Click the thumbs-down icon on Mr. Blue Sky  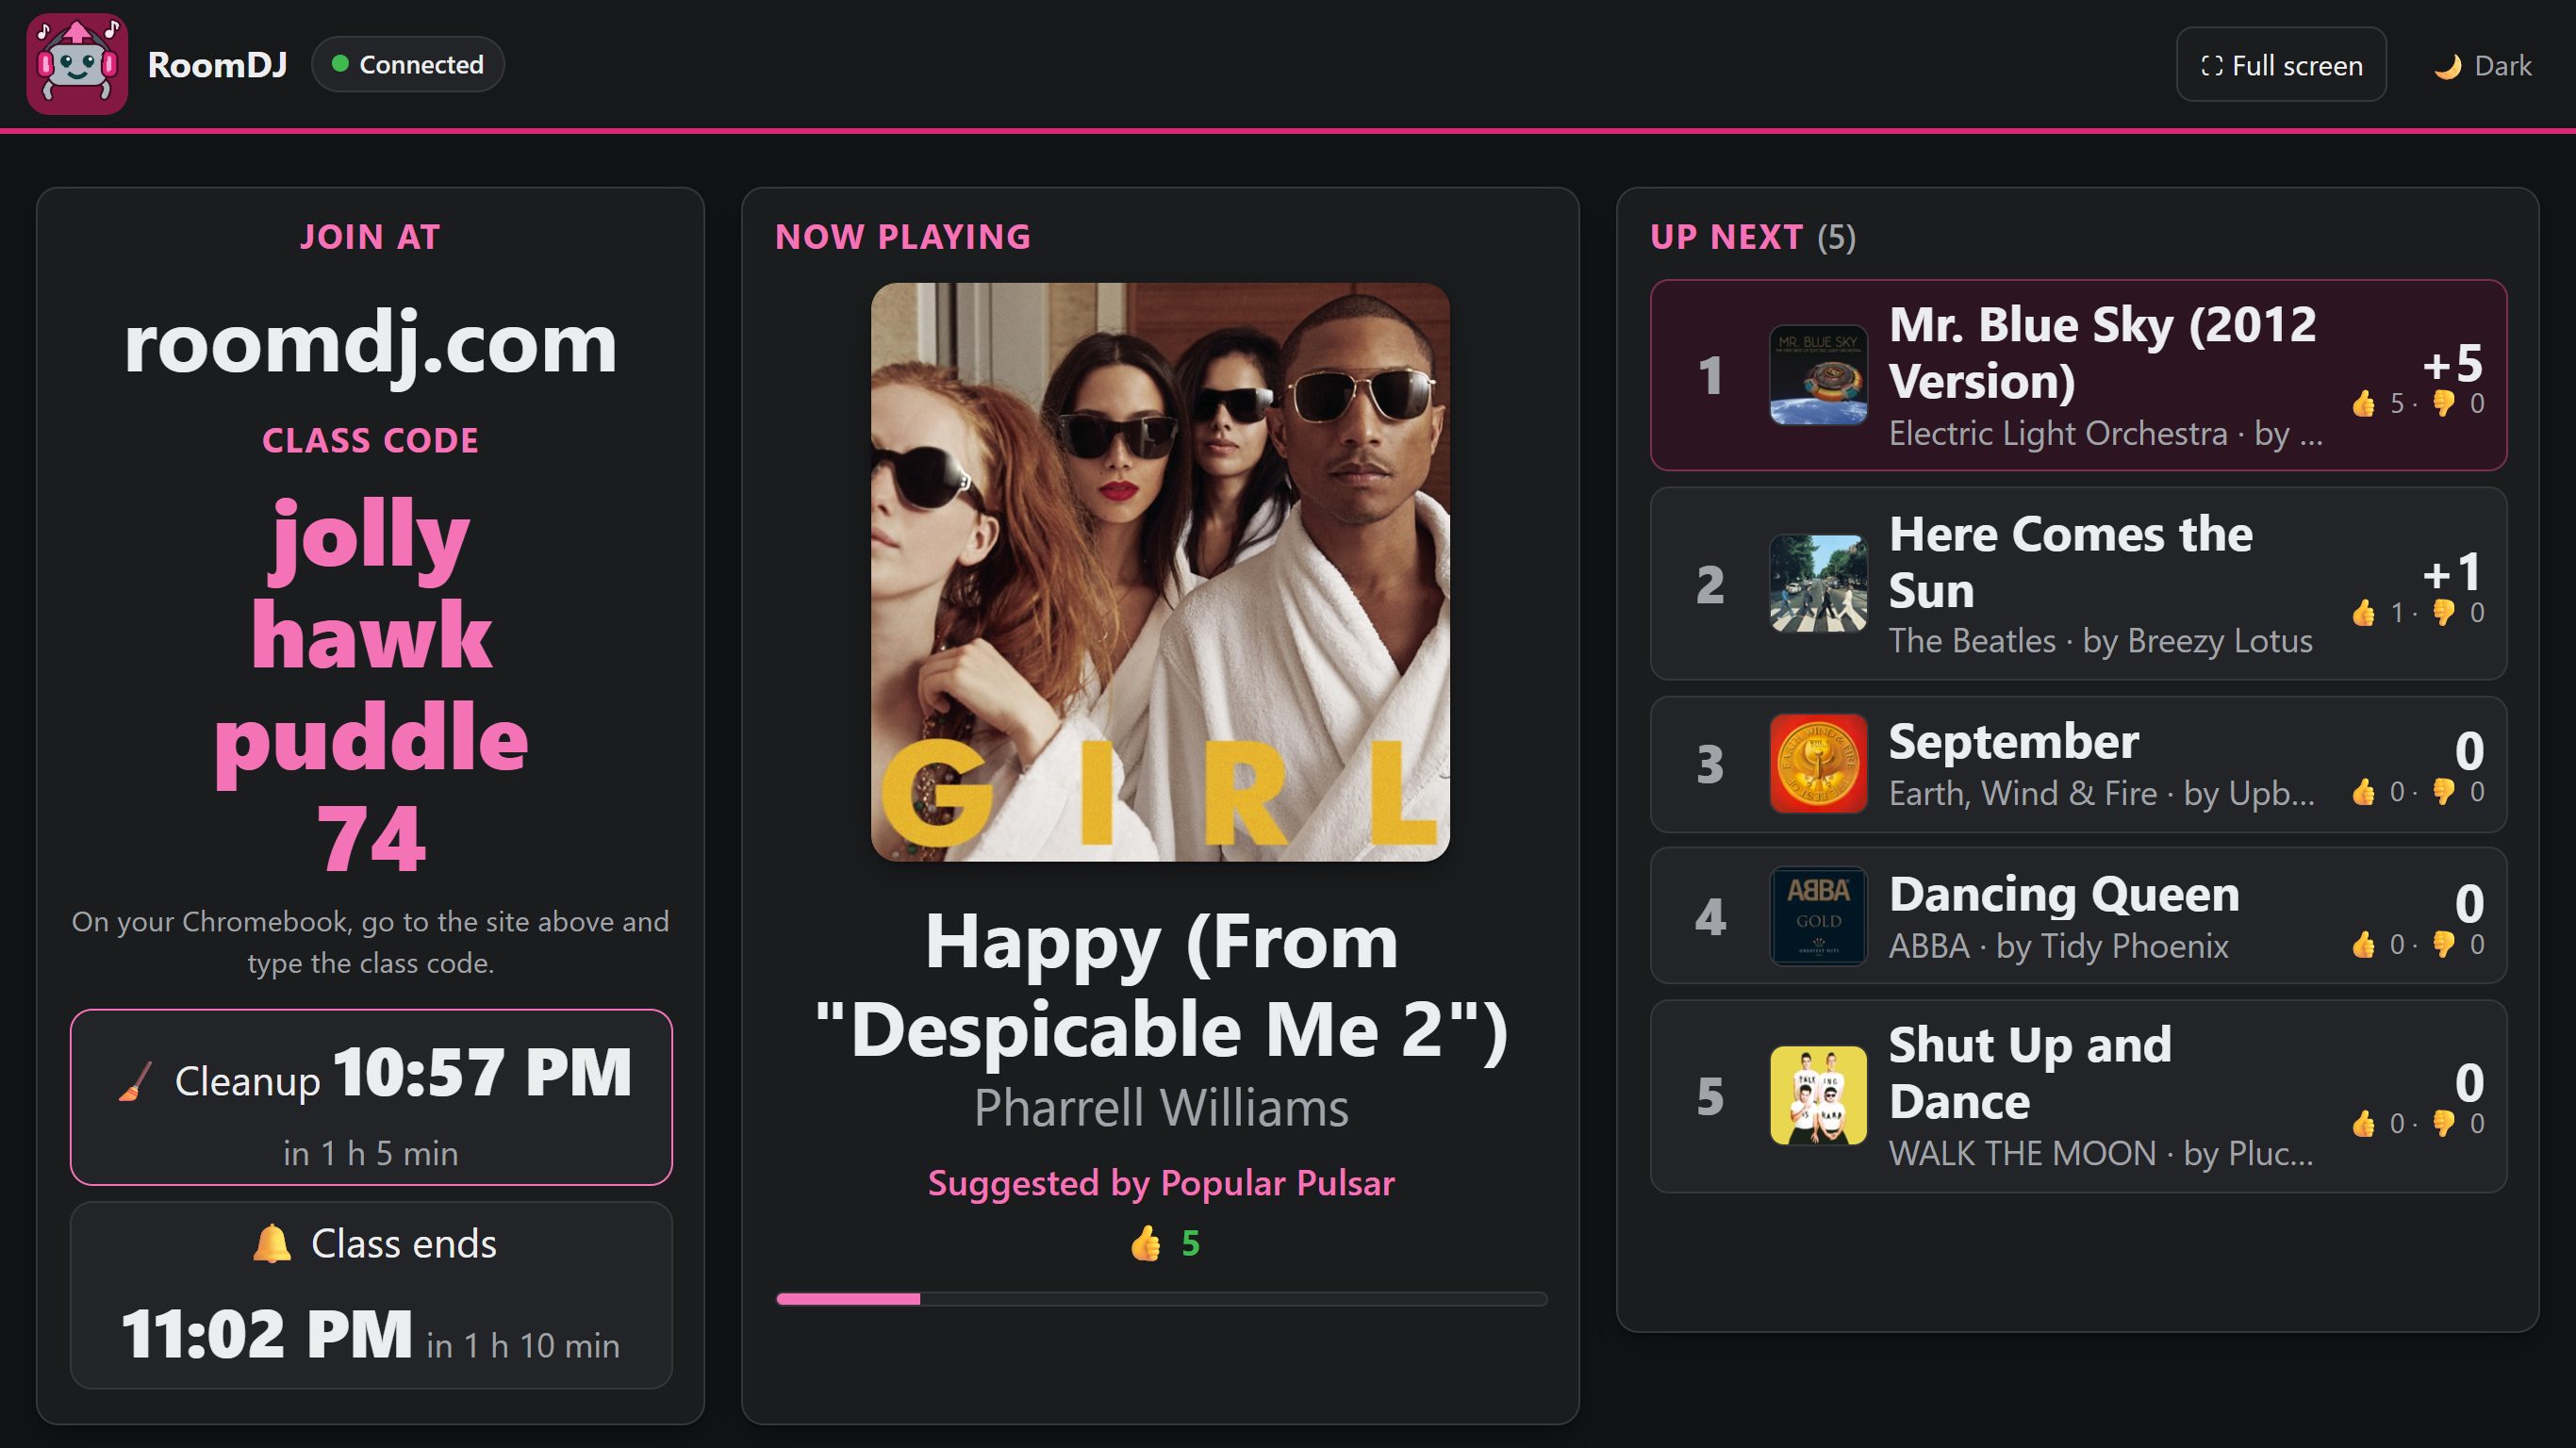(2443, 404)
